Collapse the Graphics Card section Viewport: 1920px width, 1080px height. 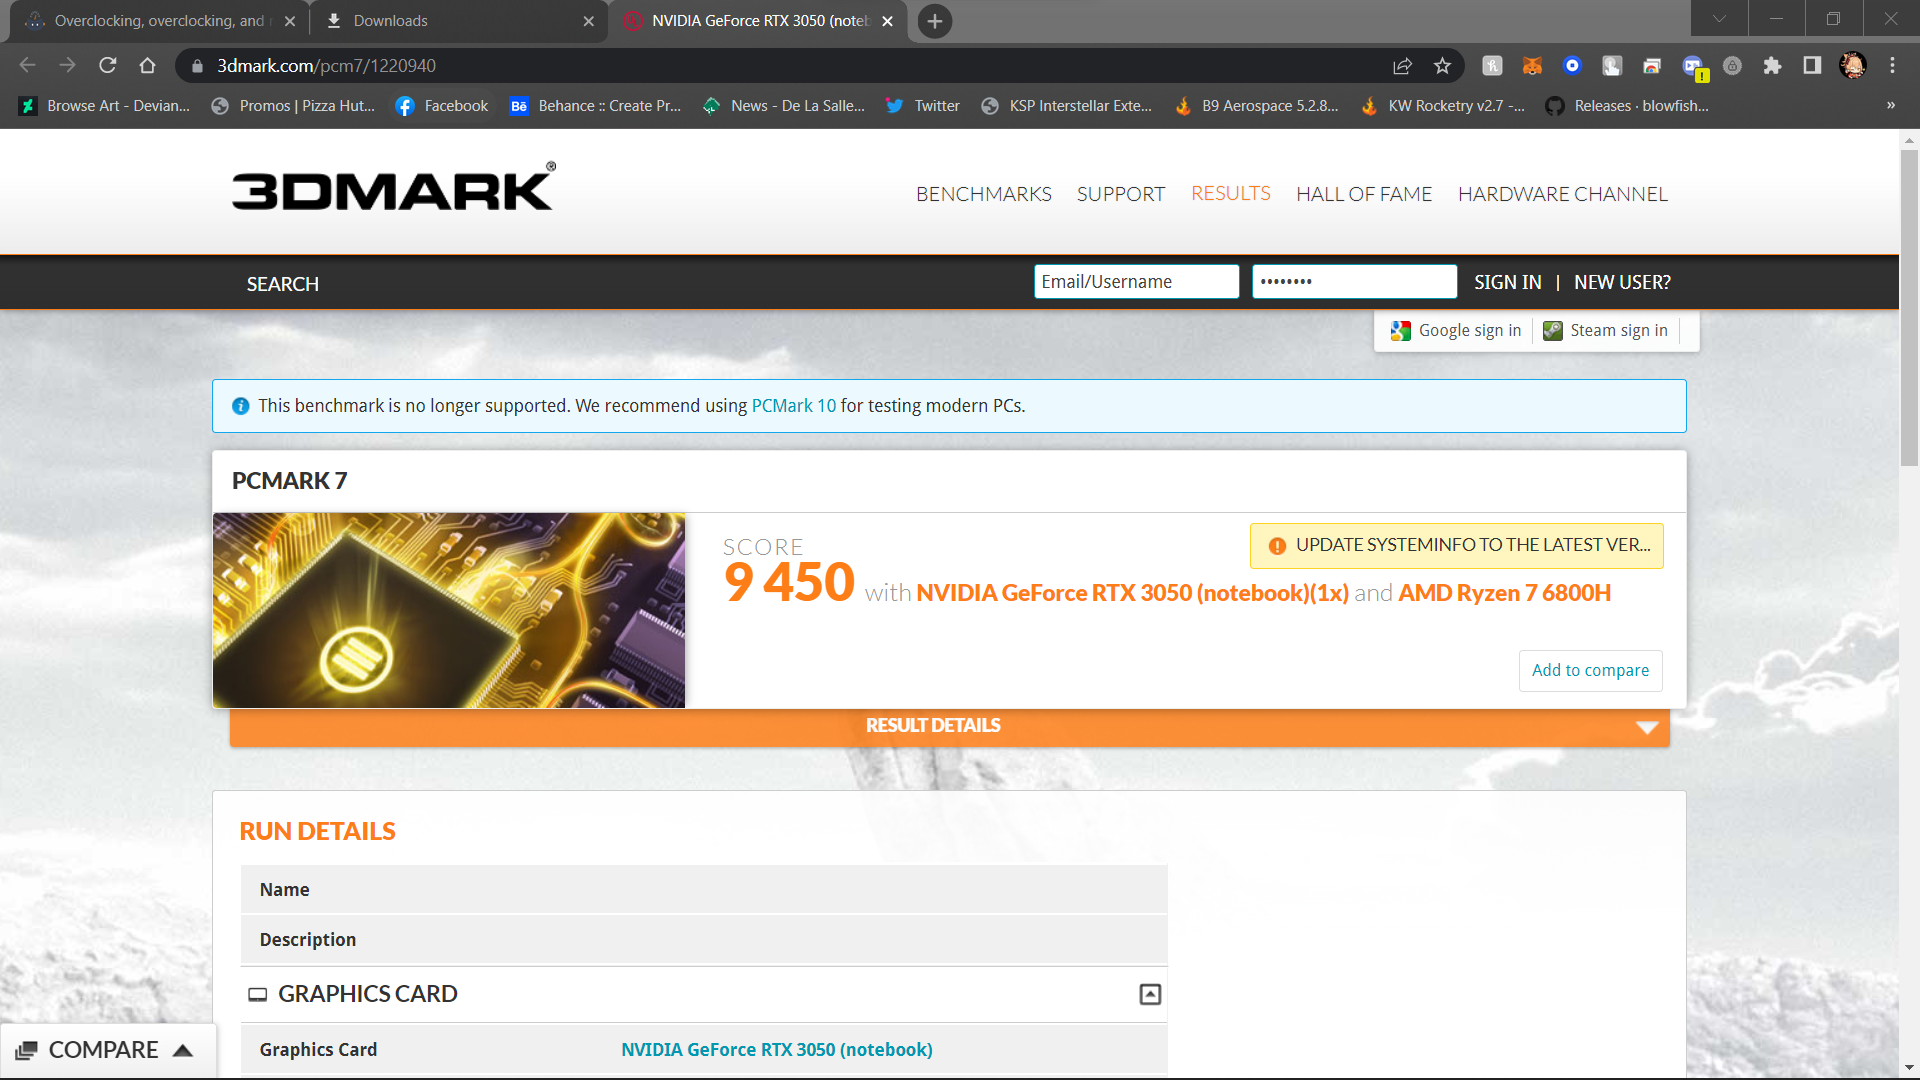pyautogui.click(x=1150, y=994)
